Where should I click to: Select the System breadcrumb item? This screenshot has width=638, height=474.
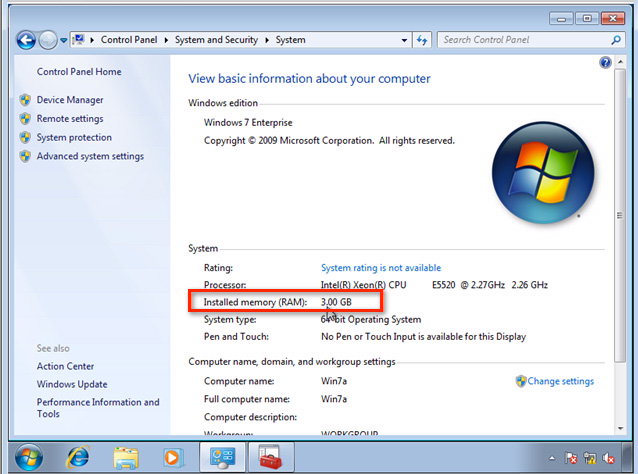click(290, 40)
